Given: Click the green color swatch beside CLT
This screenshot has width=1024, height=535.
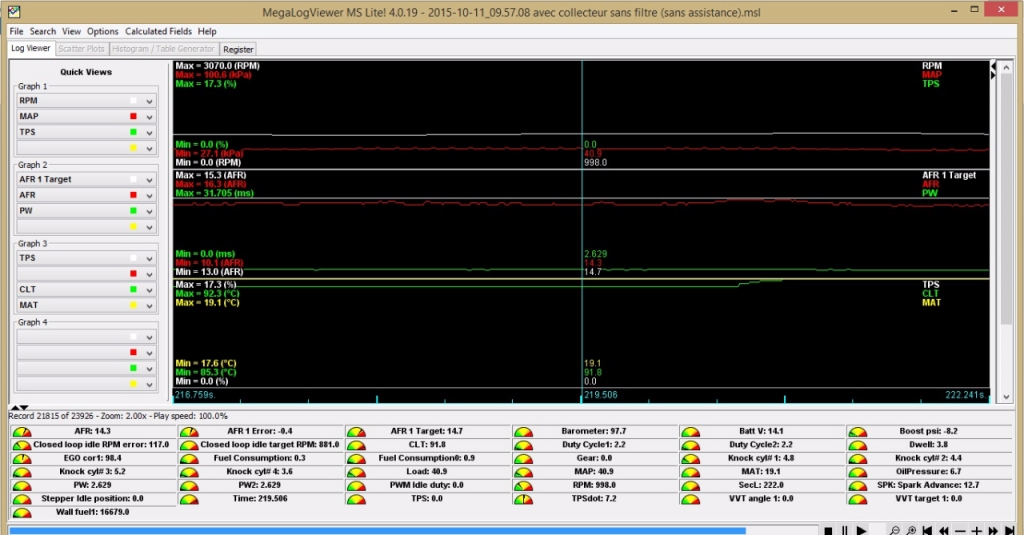Looking at the screenshot, I should tap(133, 289).
